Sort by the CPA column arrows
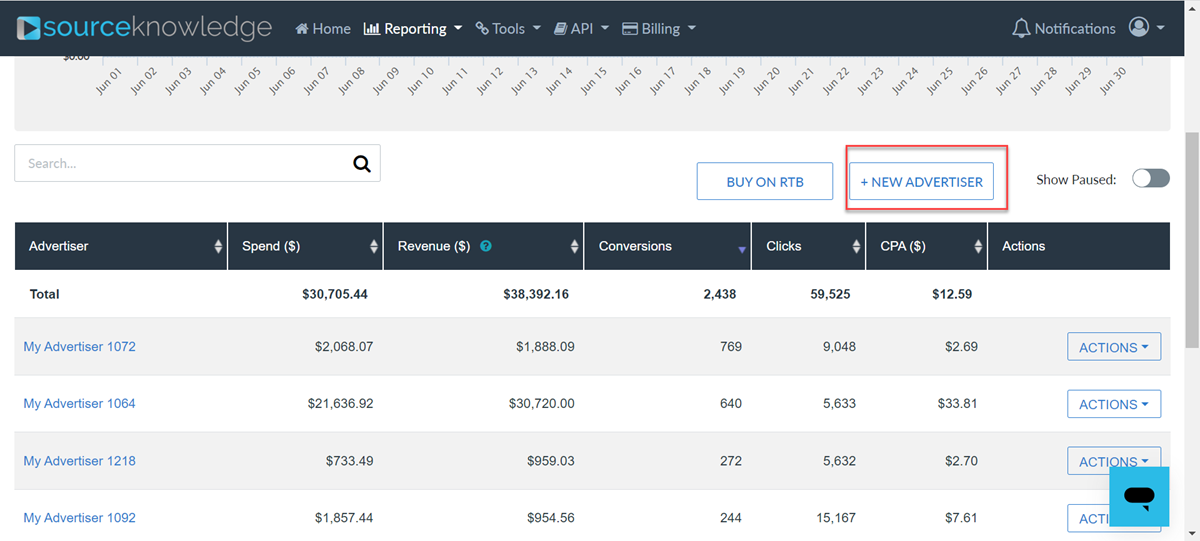 click(x=978, y=246)
